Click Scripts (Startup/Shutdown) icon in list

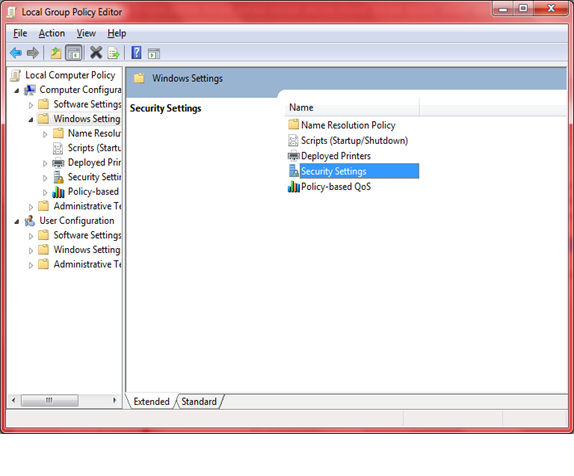293,141
